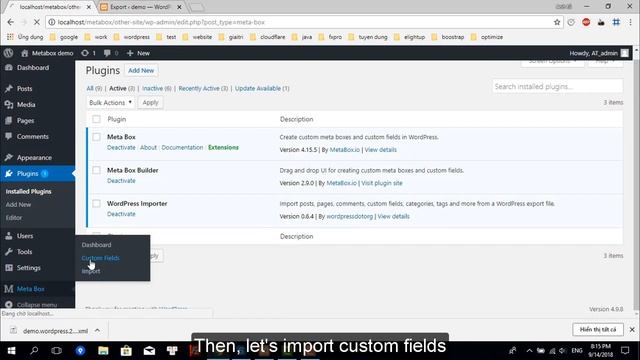Open the wordpress bookmarks folder
Image resolution: width=640 pixels, height=360 pixels.
point(132,37)
